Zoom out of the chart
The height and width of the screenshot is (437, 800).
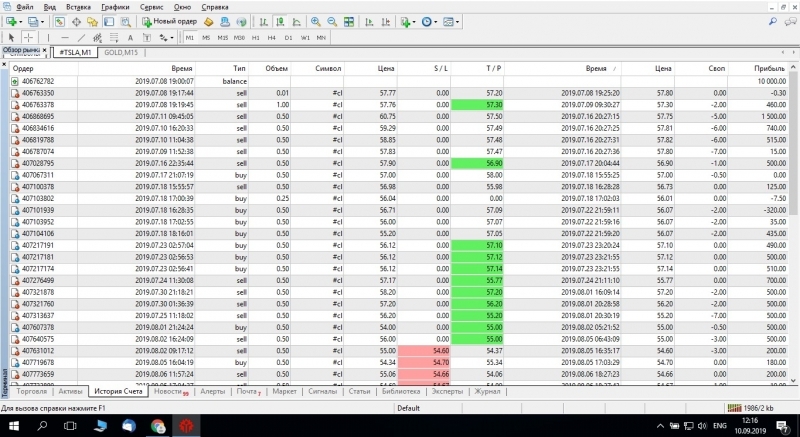pos(331,21)
